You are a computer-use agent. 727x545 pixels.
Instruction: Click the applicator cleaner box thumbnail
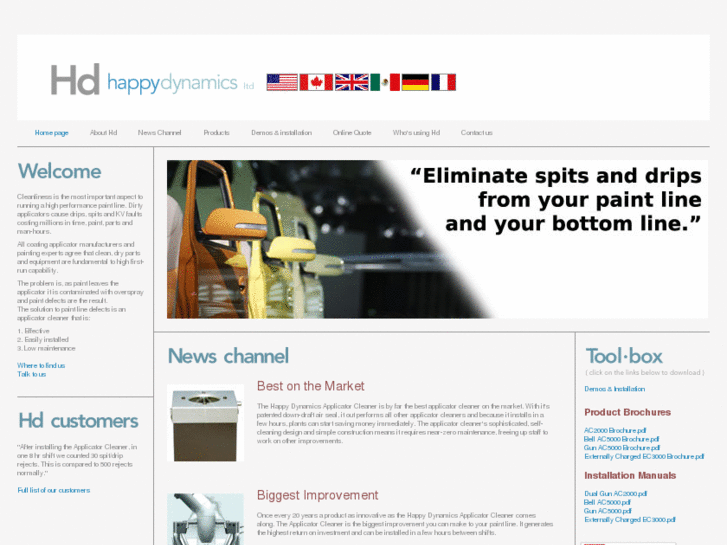click(205, 423)
